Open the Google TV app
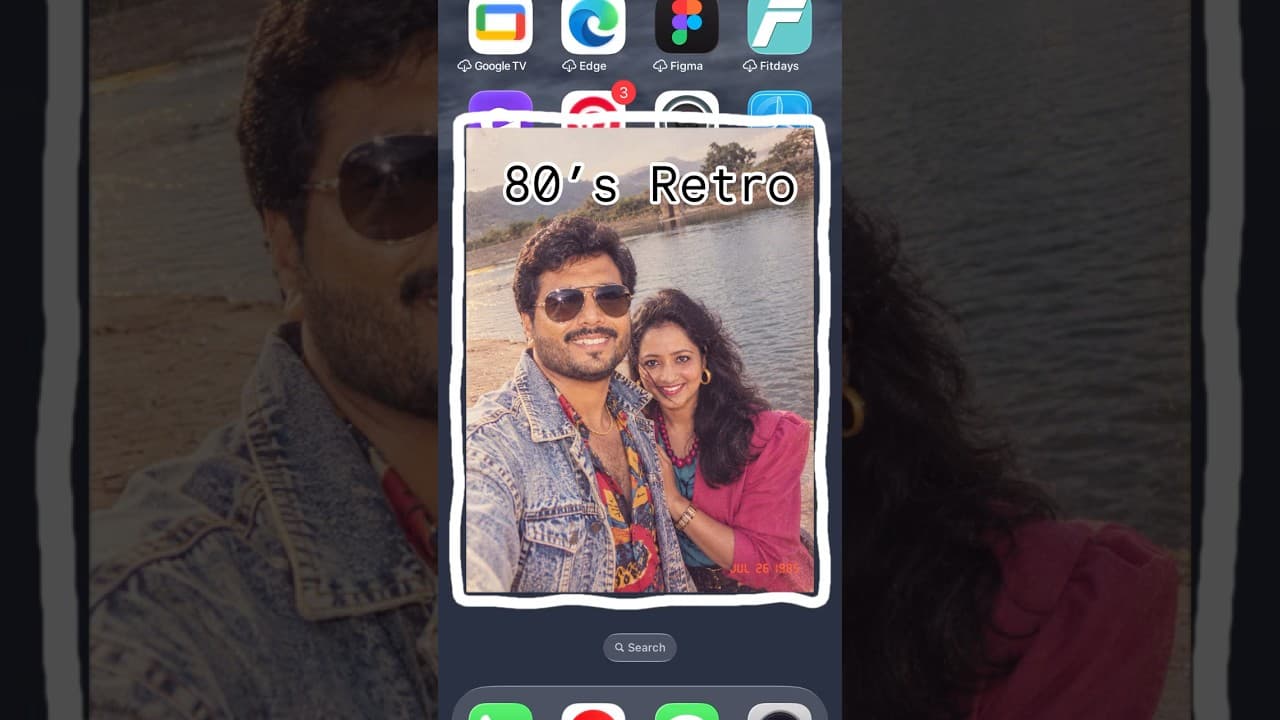This screenshot has height=720, width=1280. [x=500, y=25]
